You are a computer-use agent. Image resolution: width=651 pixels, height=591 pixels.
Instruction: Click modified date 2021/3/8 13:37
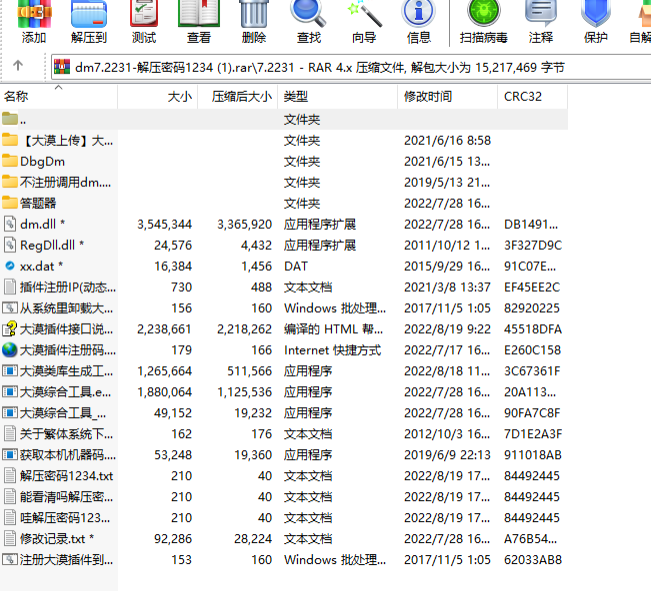coord(447,287)
